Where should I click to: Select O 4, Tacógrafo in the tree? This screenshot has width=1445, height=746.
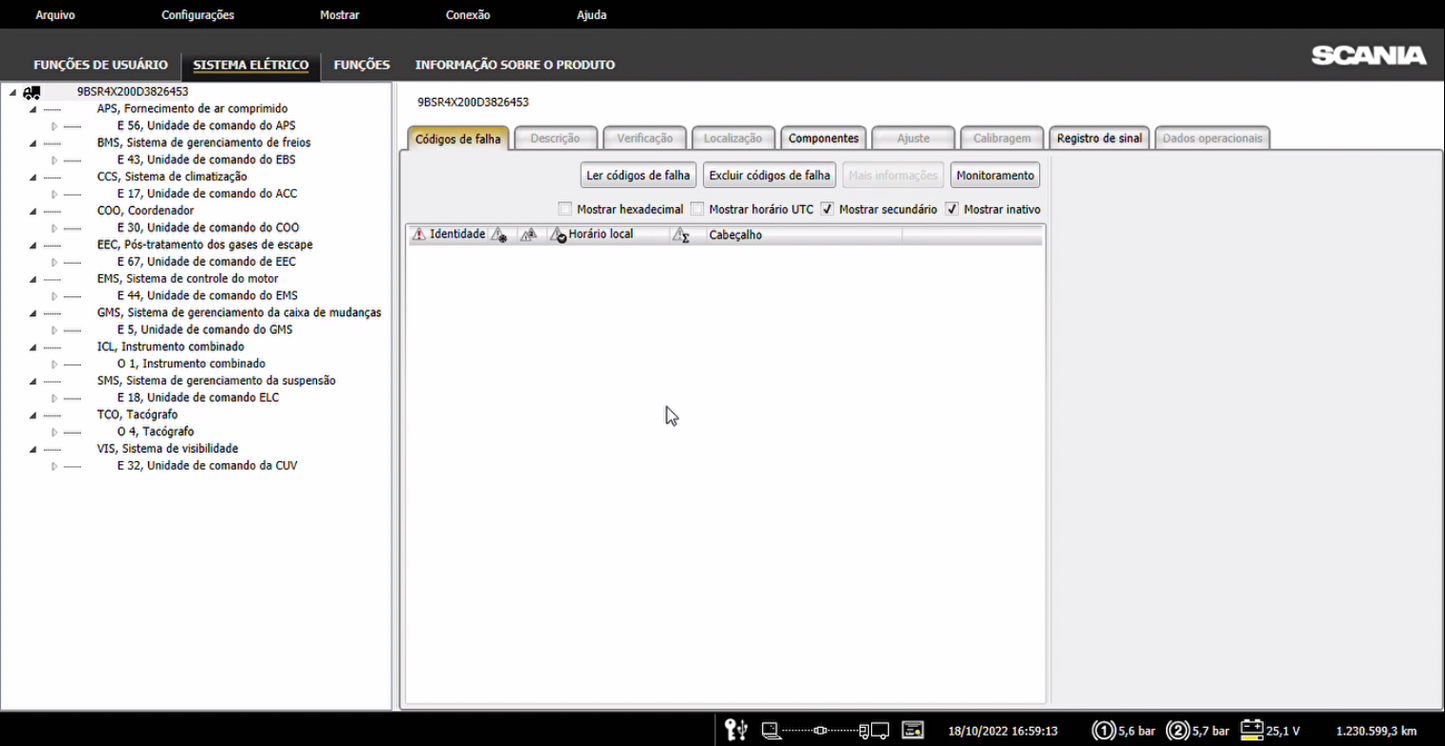point(155,432)
